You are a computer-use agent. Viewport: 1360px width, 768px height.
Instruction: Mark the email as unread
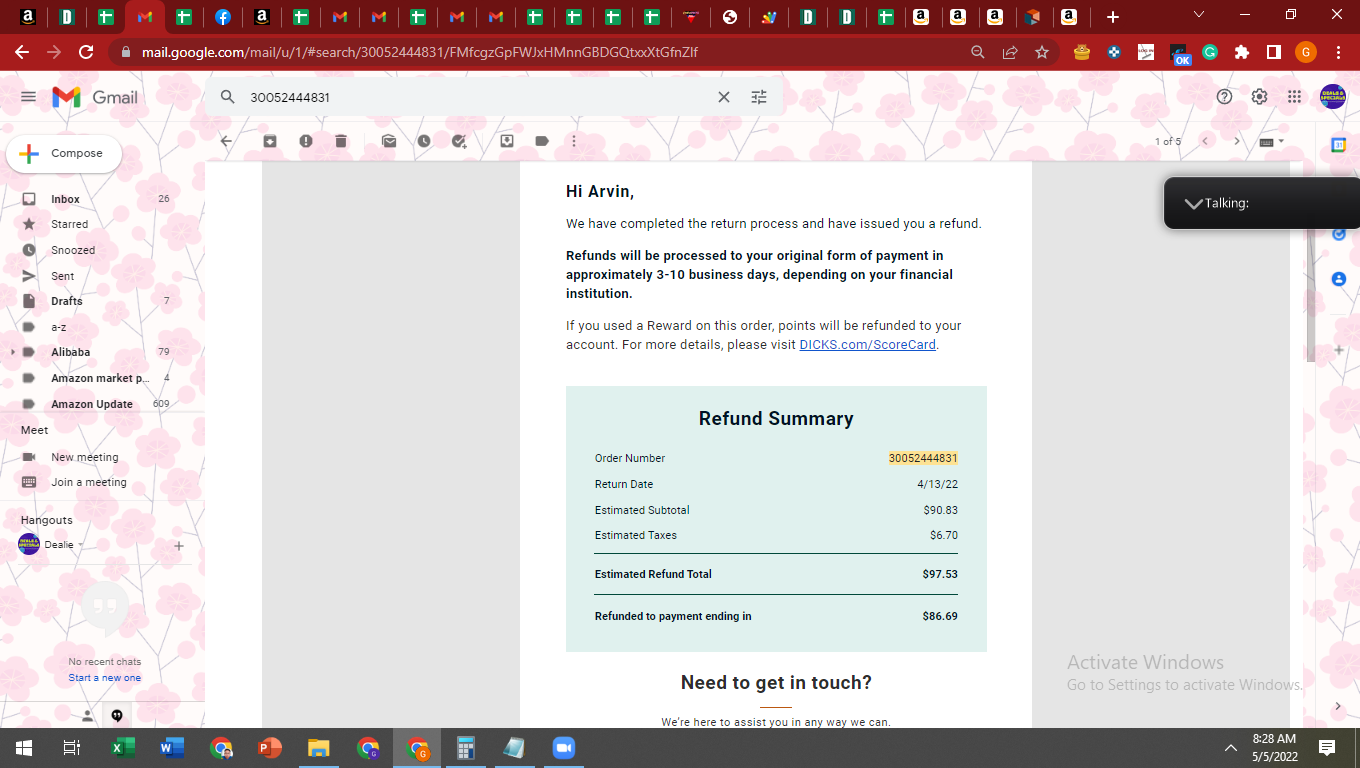point(389,141)
